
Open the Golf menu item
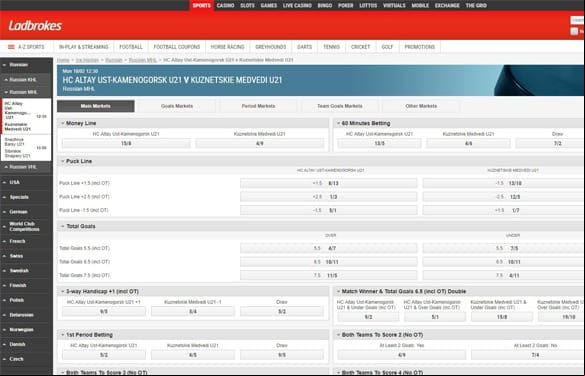(387, 47)
